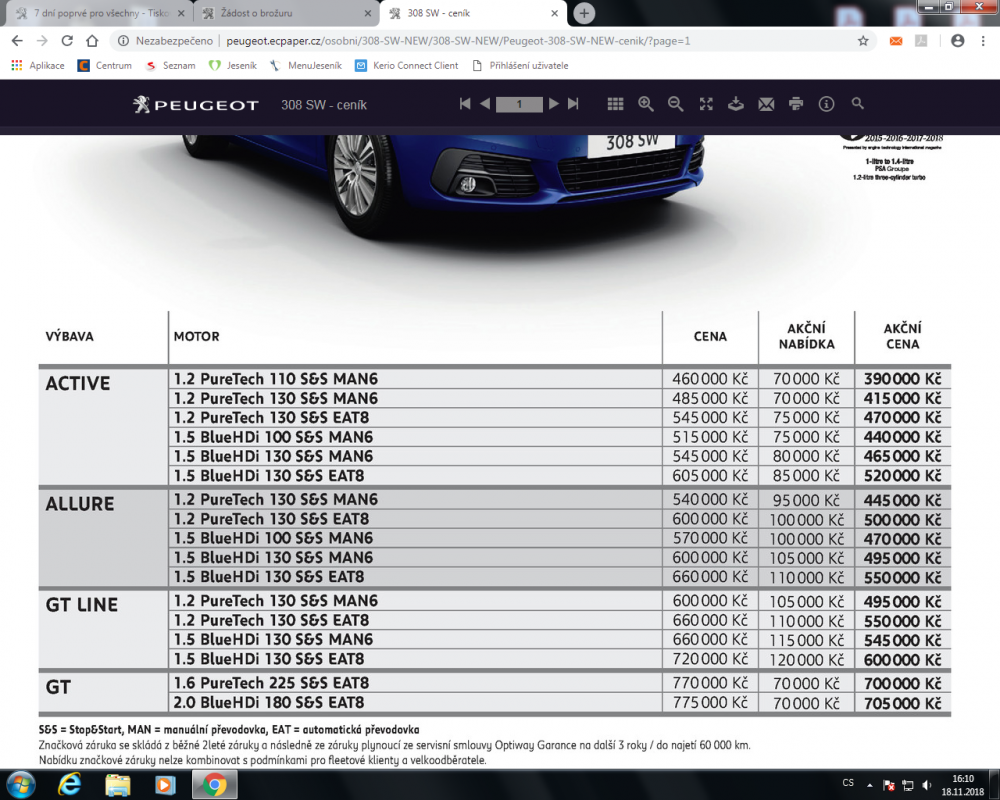Switch viewer to fullscreen mode
Image resolution: width=1000 pixels, height=800 pixels.
(x=706, y=104)
